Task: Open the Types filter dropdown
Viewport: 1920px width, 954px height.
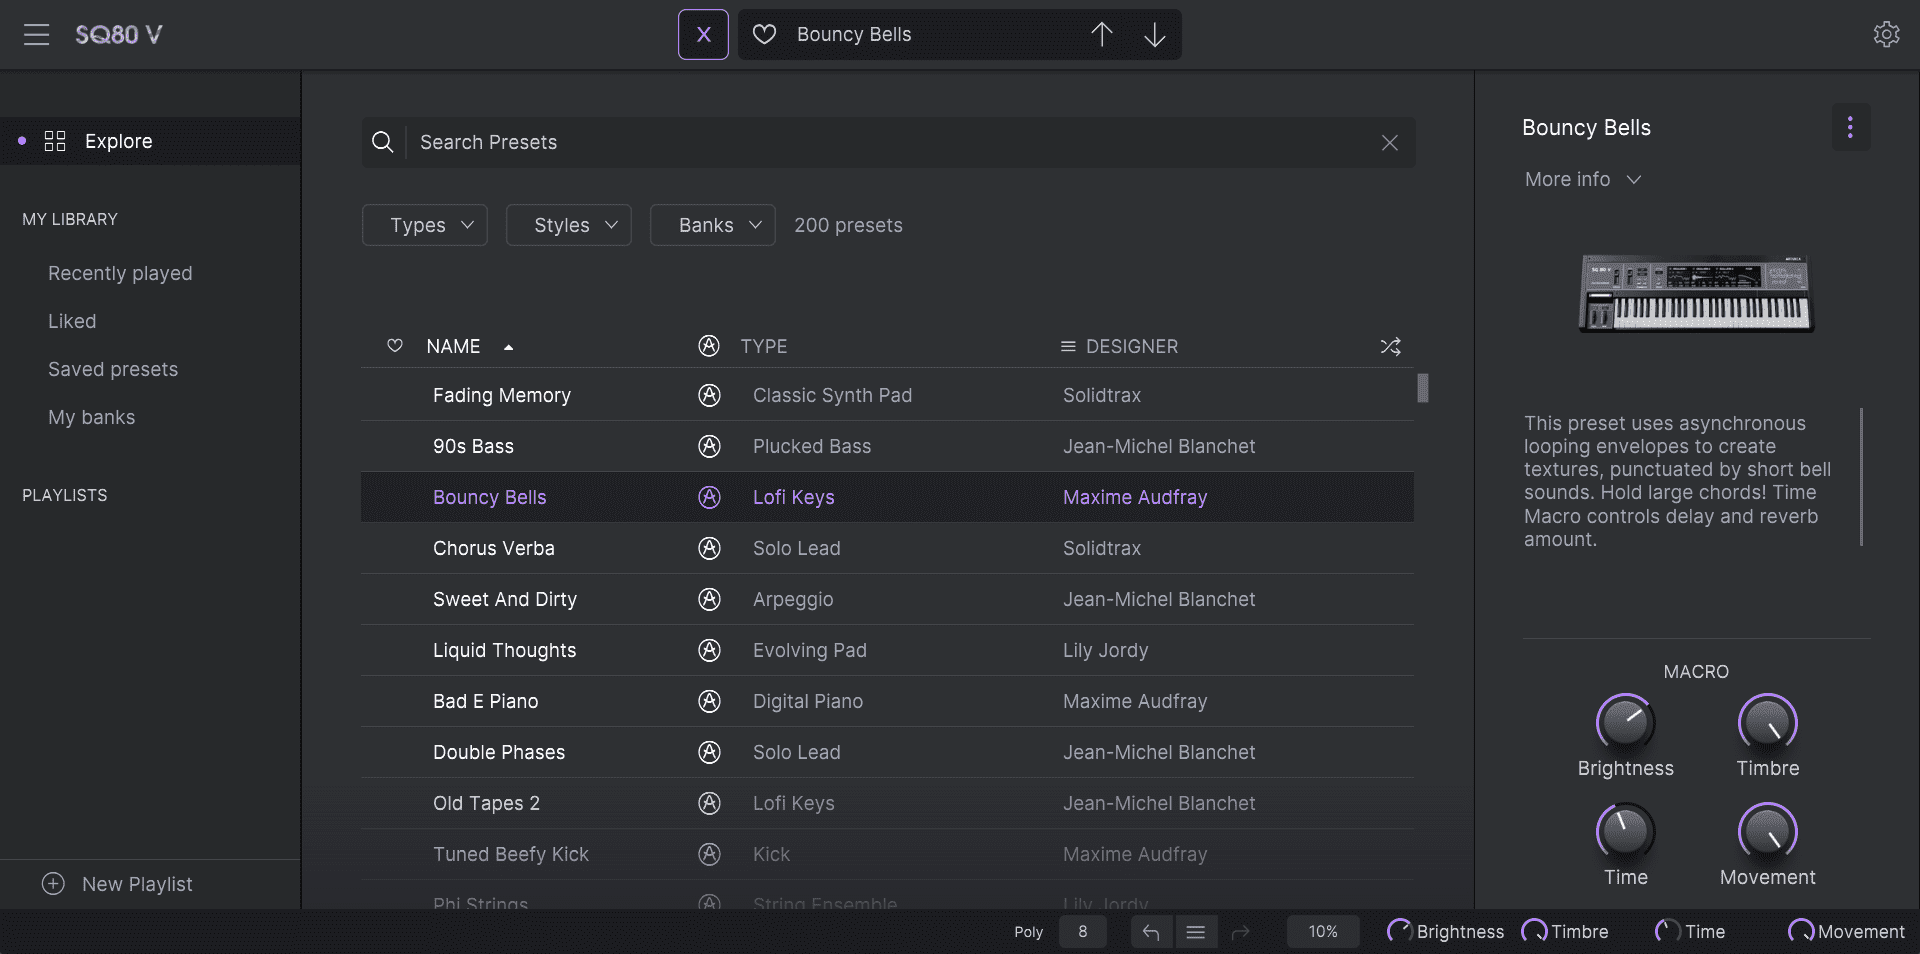Action: pyautogui.click(x=425, y=226)
